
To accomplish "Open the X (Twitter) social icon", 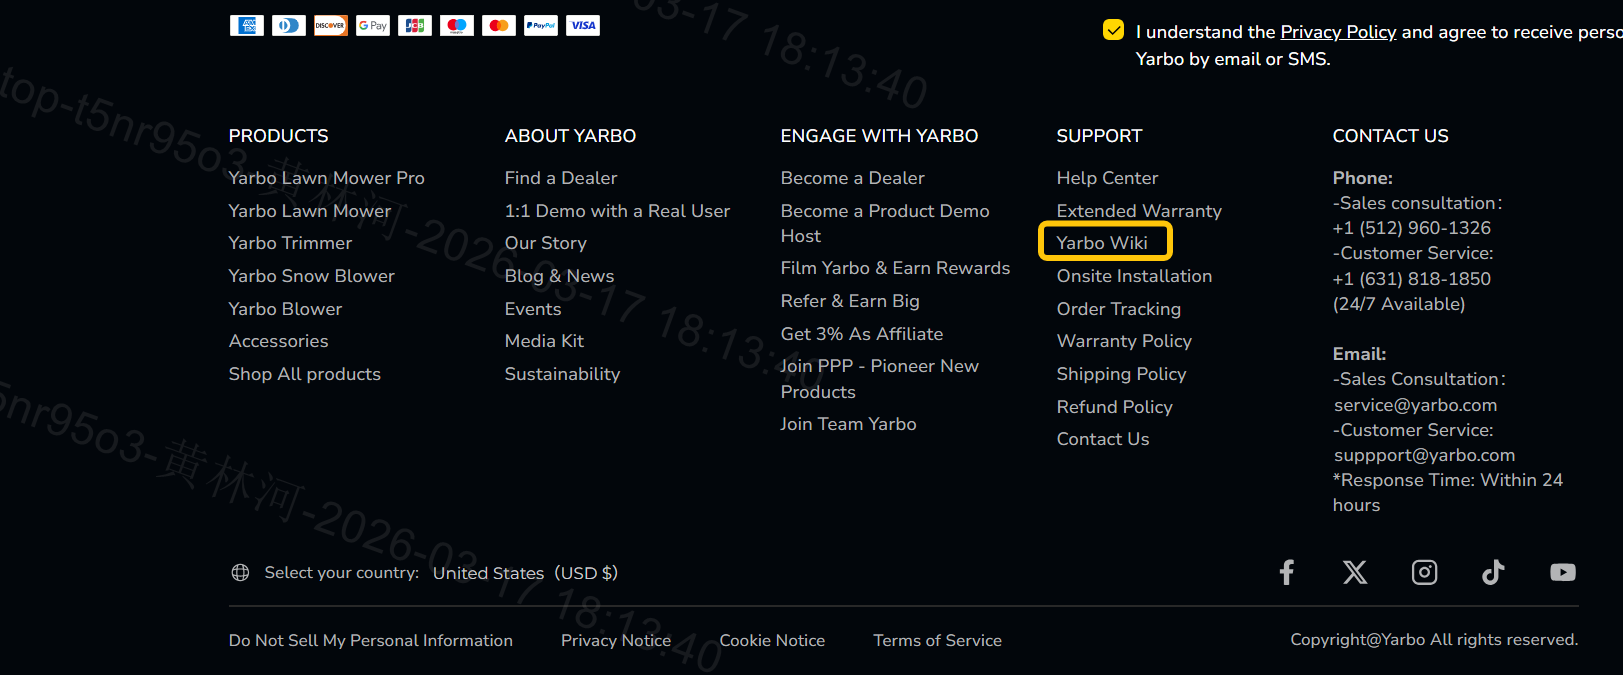I will tap(1354, 572).
